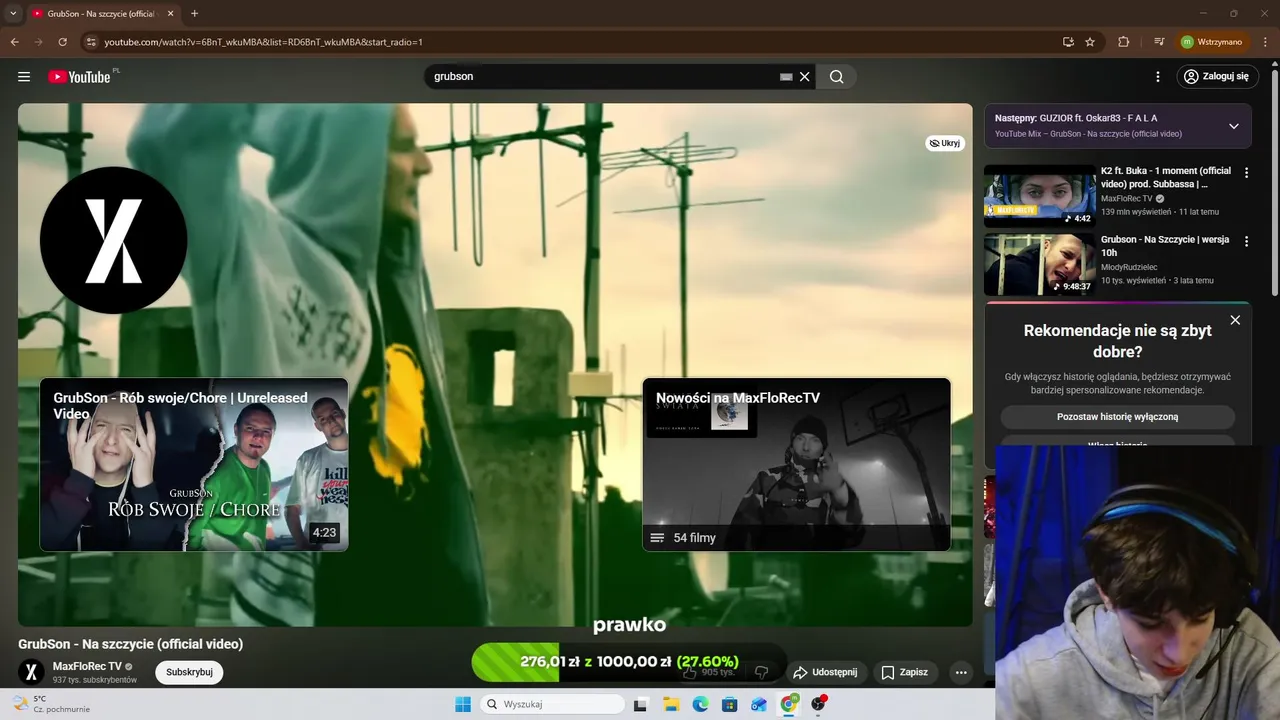Open the media control icon in Chrome toolbar
The image size is (1280, 720).
[1159, 42]
